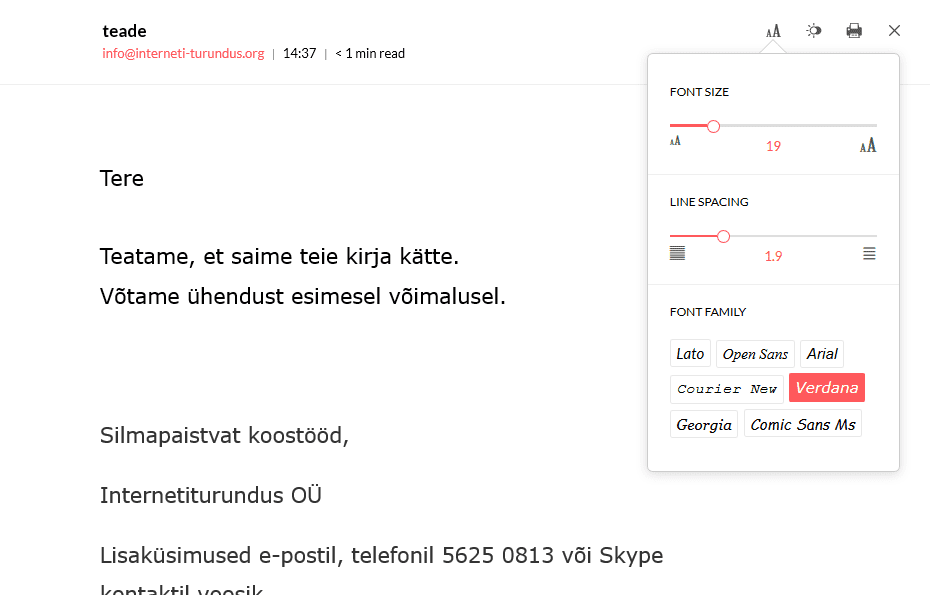Toggle the night mode brightness icon

coord(814,30)
